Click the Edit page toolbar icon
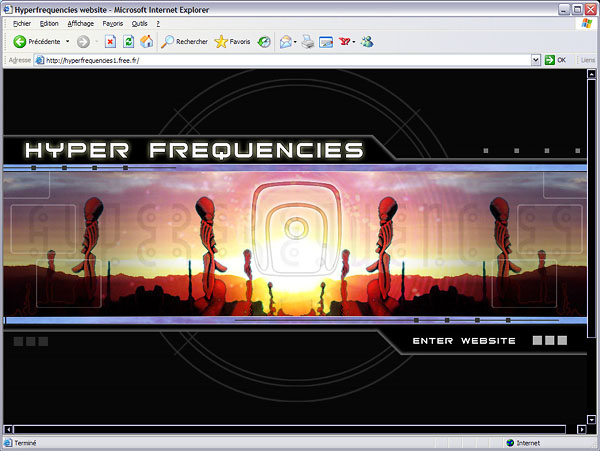 point(326,41)
